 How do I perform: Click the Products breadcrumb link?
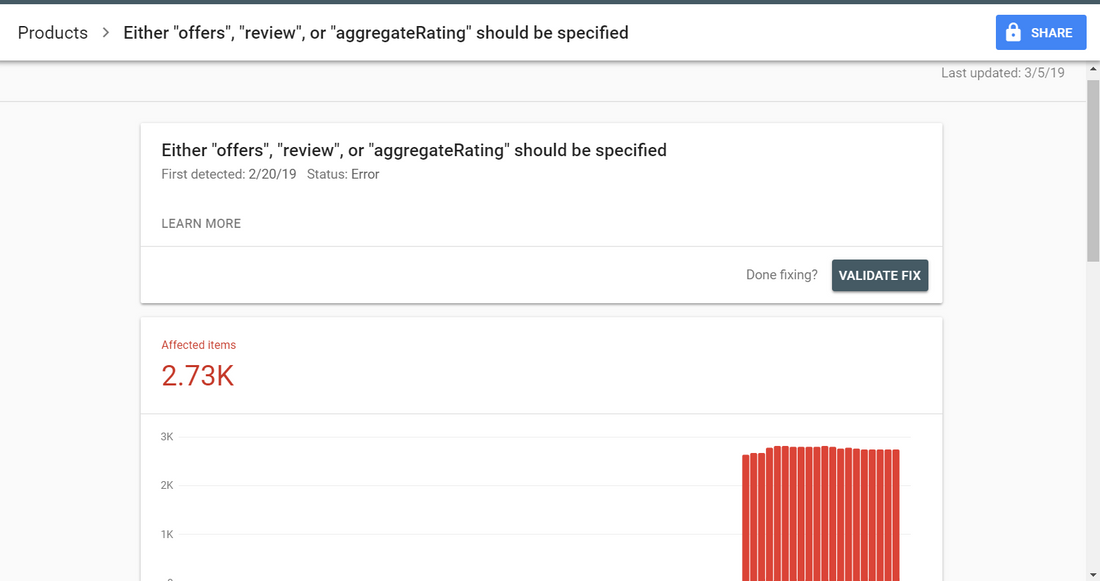coord(53,33)
